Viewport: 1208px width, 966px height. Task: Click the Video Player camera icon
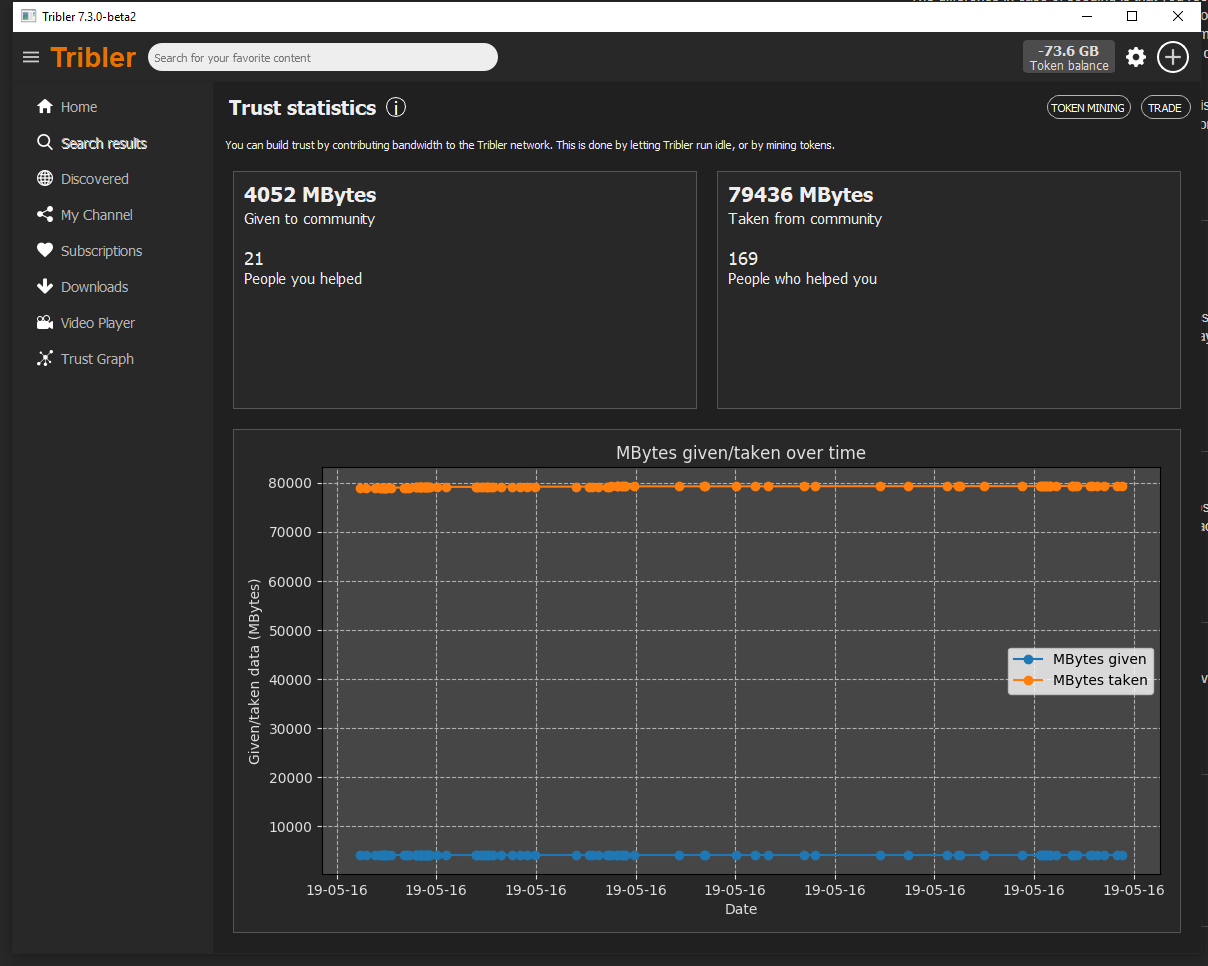[44, 323]
